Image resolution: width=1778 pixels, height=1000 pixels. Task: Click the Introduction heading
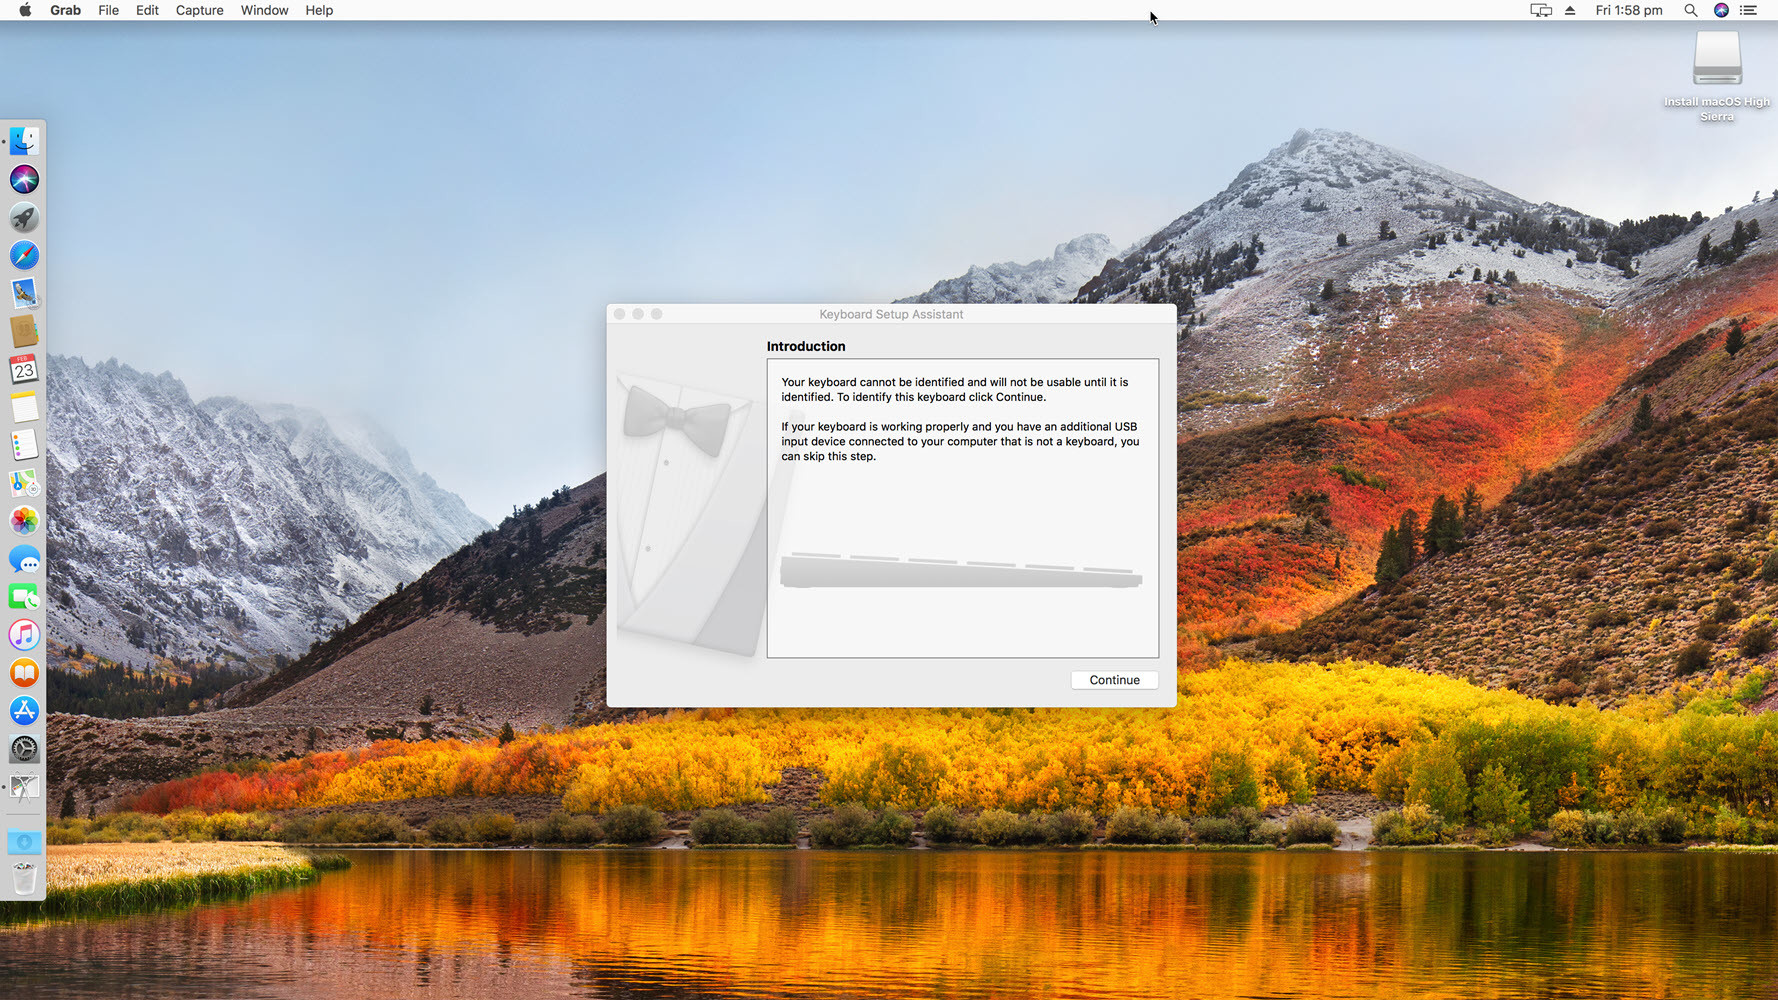pyautogui.click(x=806, y=346)
